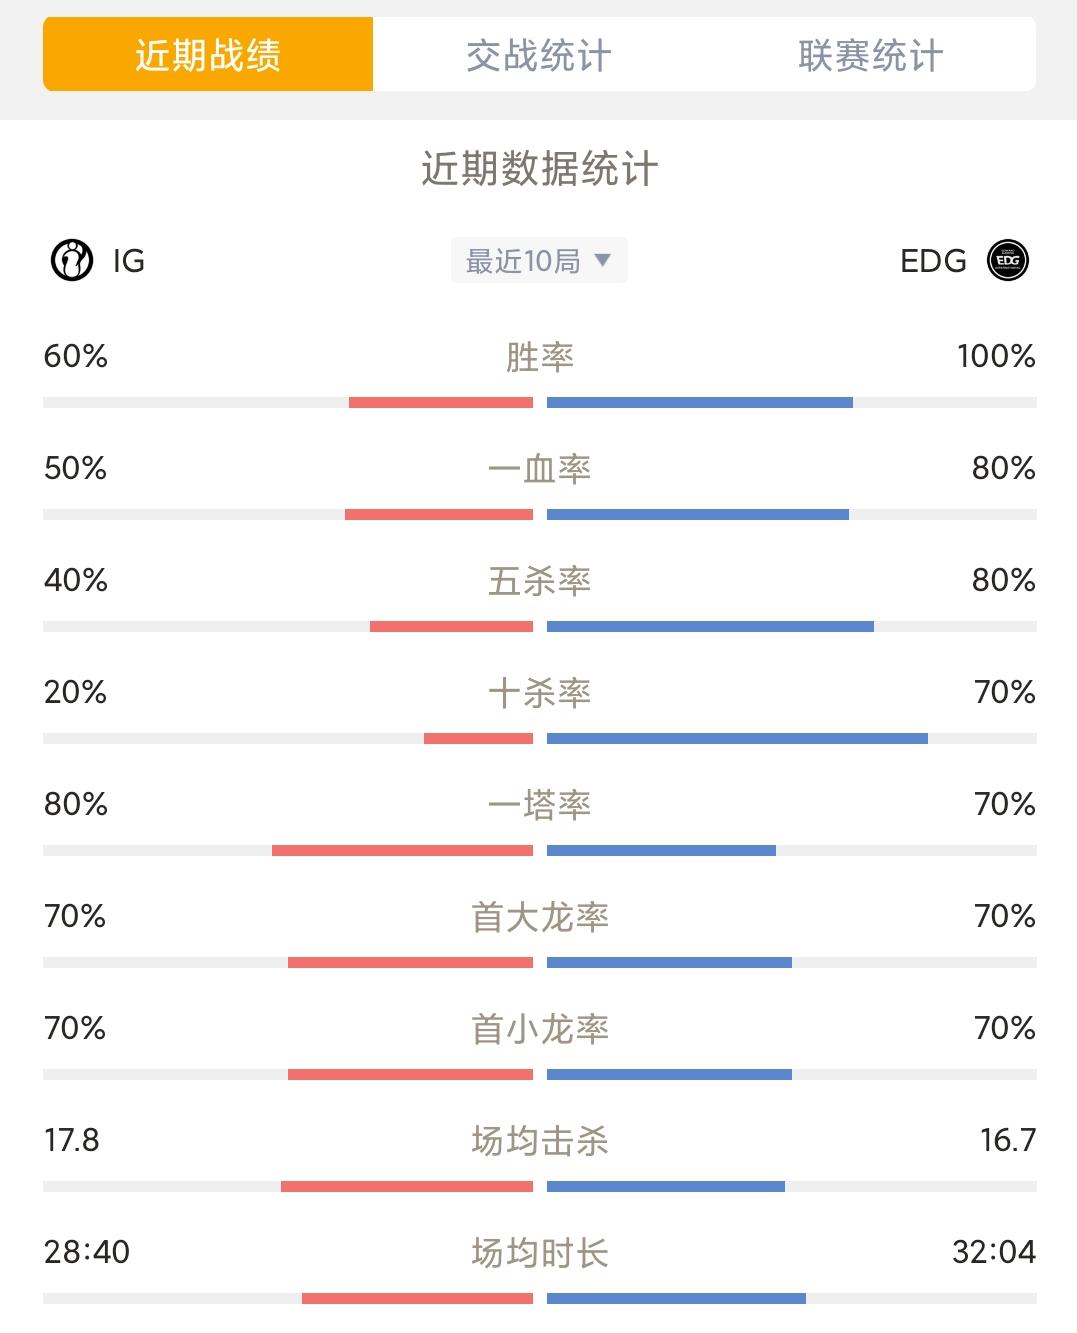Click the IG team logo icon

[72, 260]
